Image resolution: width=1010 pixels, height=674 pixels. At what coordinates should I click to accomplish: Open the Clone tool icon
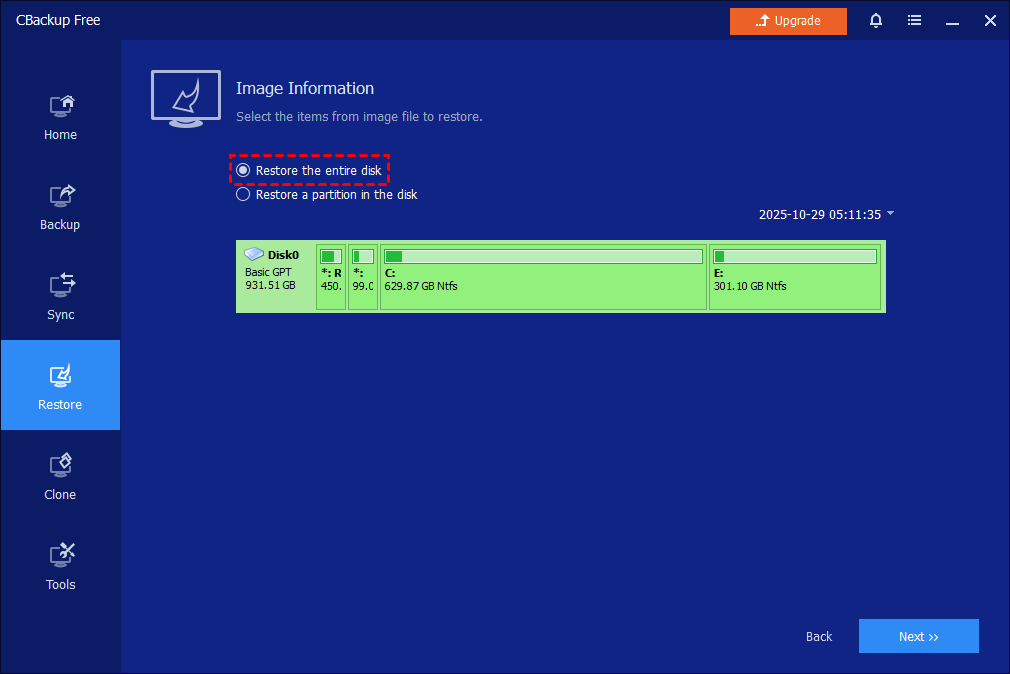[60, 466]
